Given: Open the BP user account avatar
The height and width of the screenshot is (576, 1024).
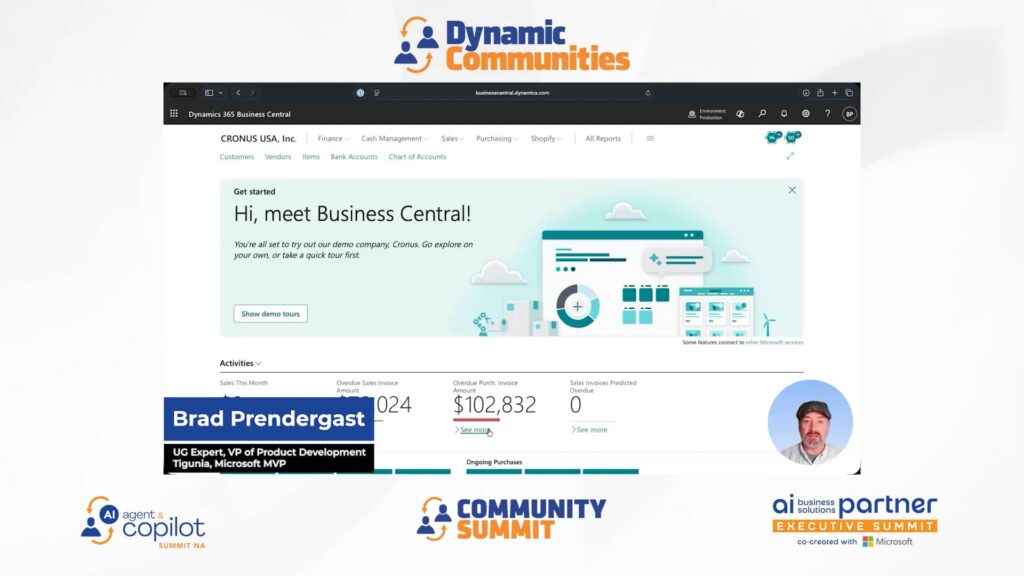Looking at the screenshot, I should click(x=849, y=114).
